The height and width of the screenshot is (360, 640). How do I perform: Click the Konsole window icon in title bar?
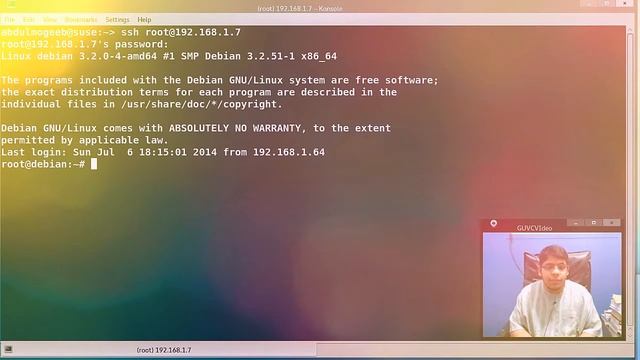click(11, 5)
